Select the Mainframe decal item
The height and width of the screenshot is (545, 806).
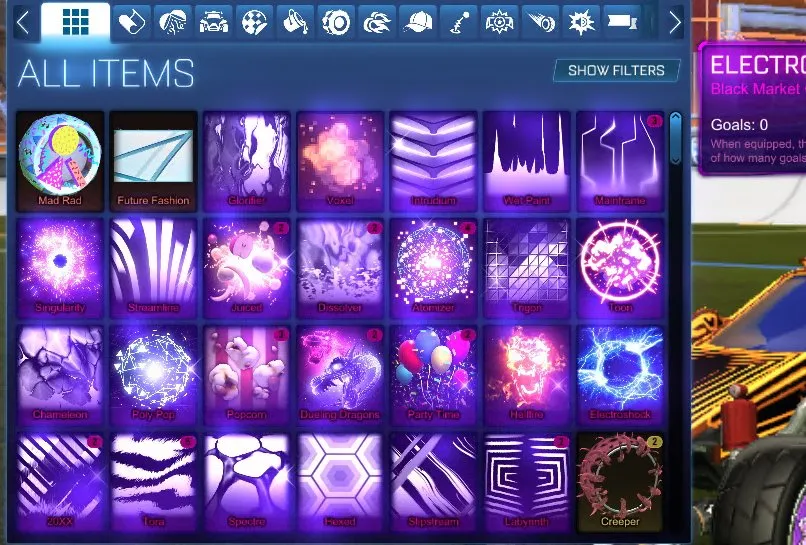pyautogui.click(x=620, y=161)
